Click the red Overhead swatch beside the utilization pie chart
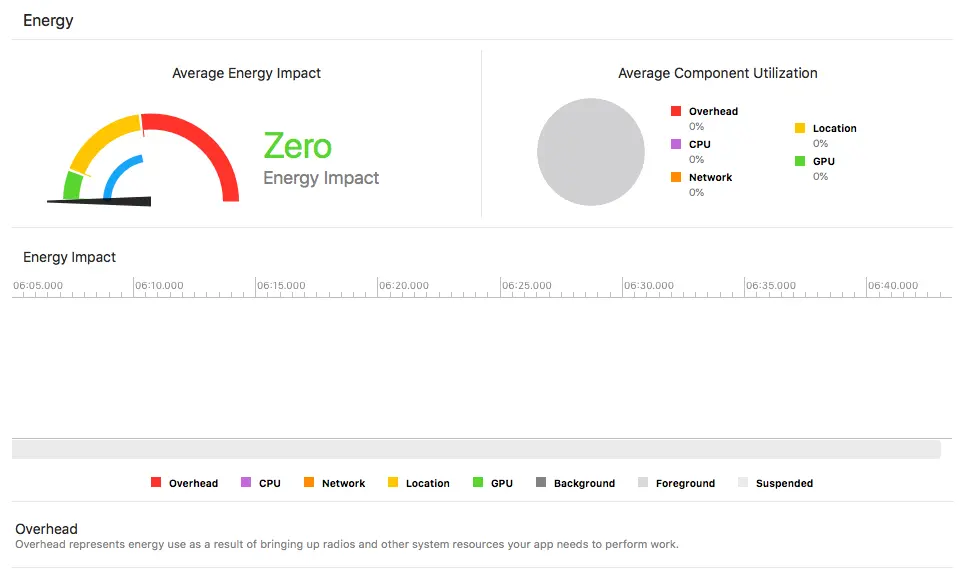This screenshot has width=959, height=570. [676, 111]
